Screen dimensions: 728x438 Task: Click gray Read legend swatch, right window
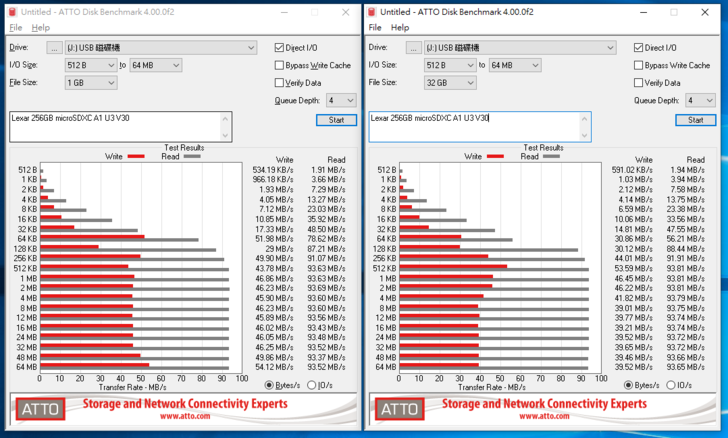point(552,157)
